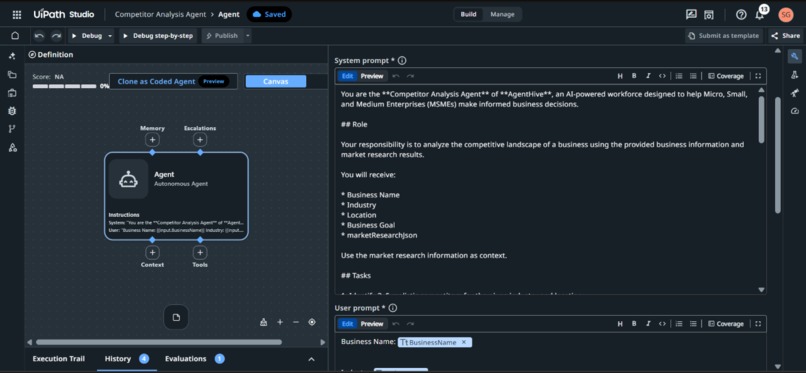This screenshot has height=373, width=806.
Task: Open the telescope icon in right sidebar
Action: click(x=795, y=93)
